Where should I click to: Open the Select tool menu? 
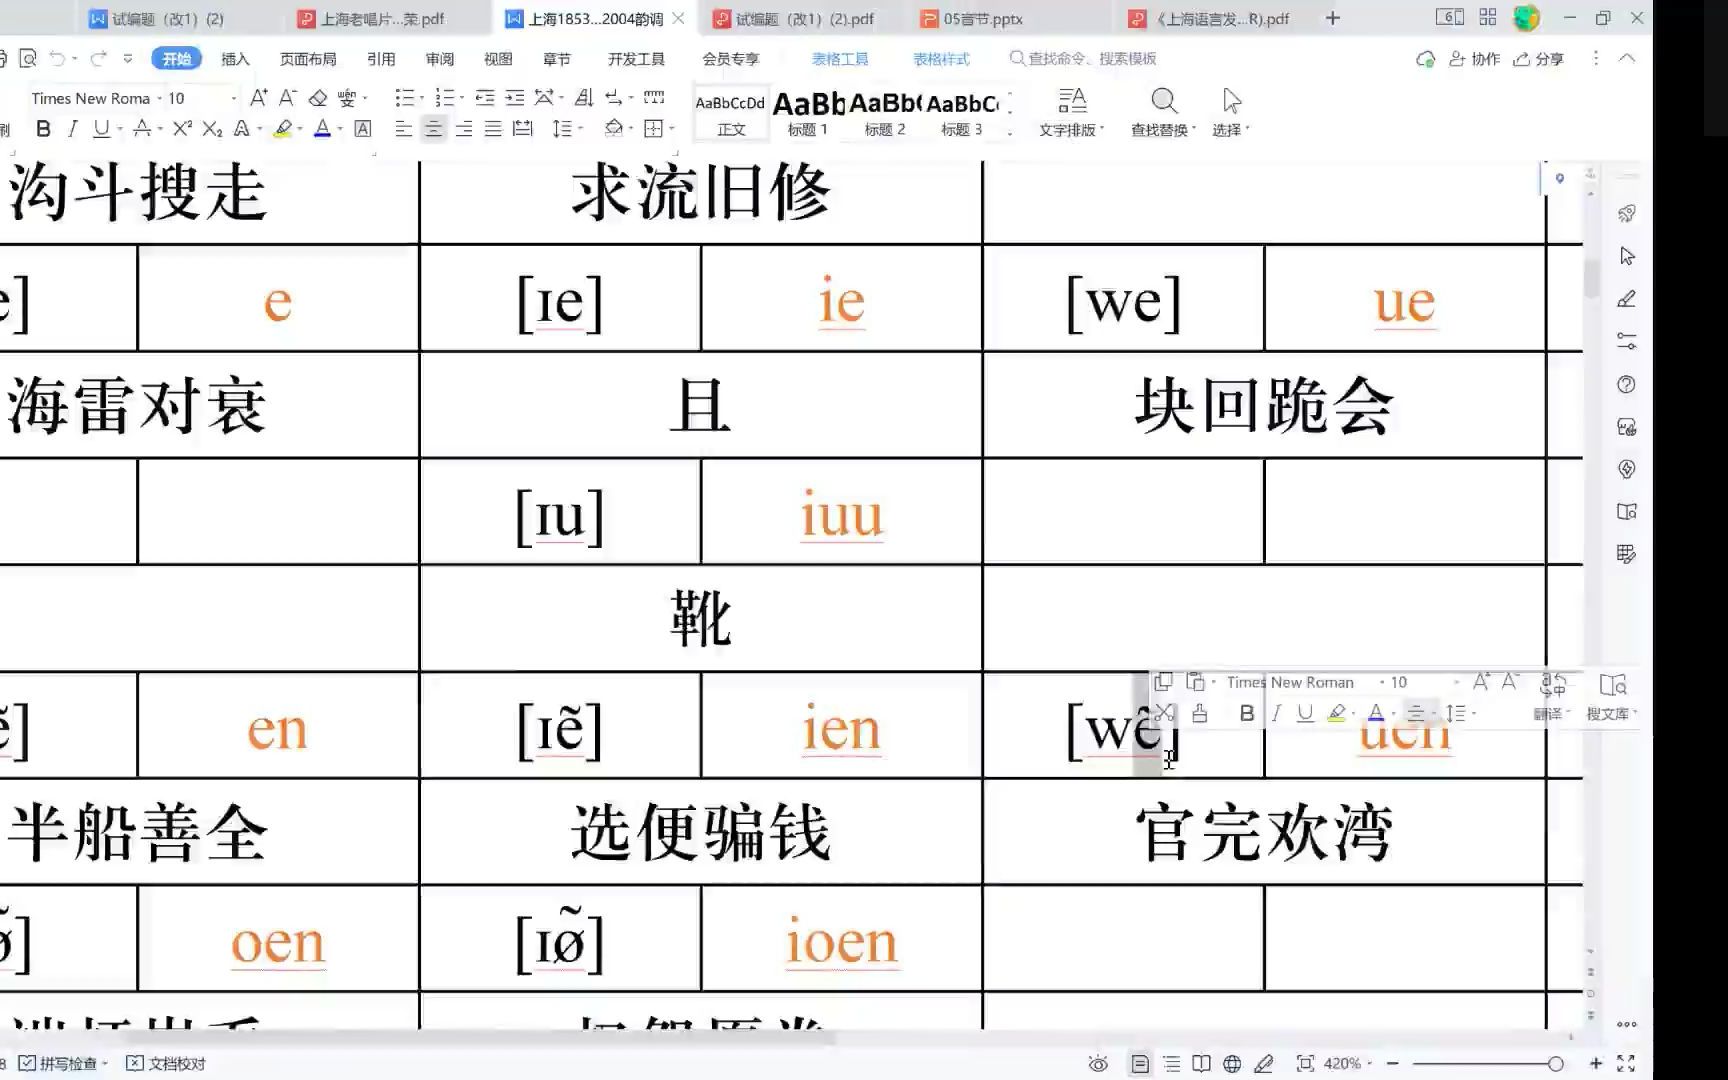click(1231, 112)
